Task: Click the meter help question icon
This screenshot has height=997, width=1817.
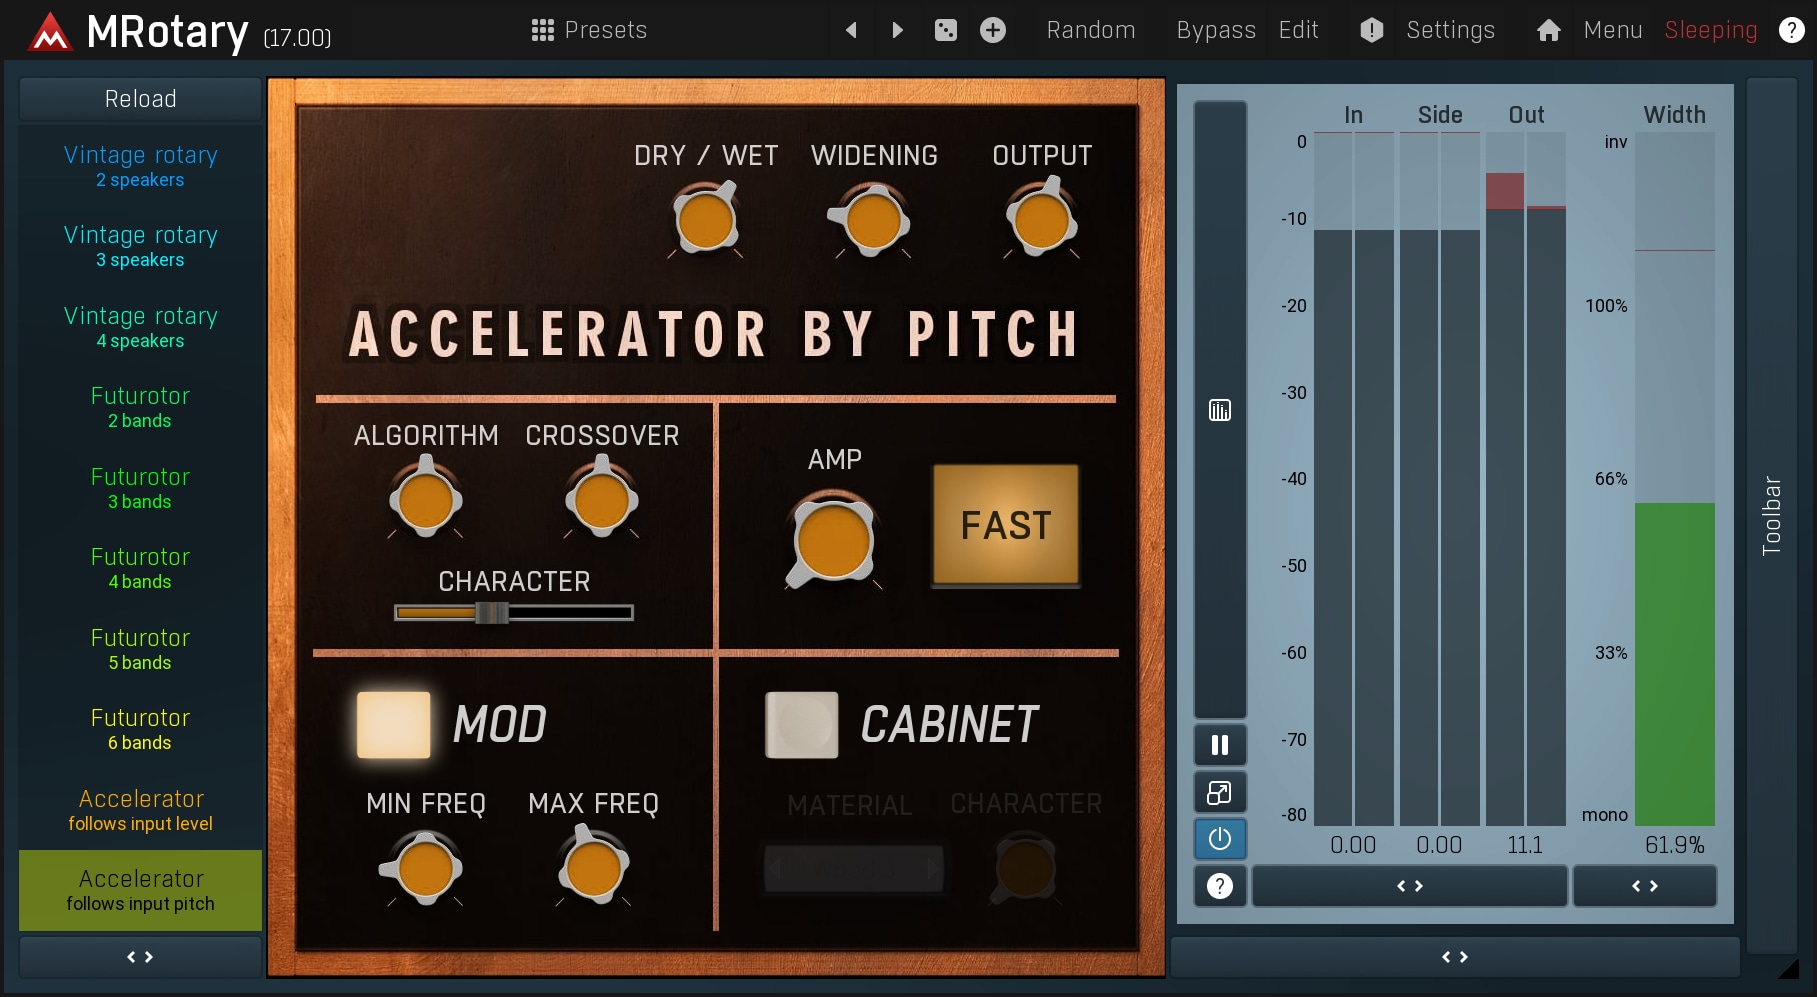Action: point(1219,886)
